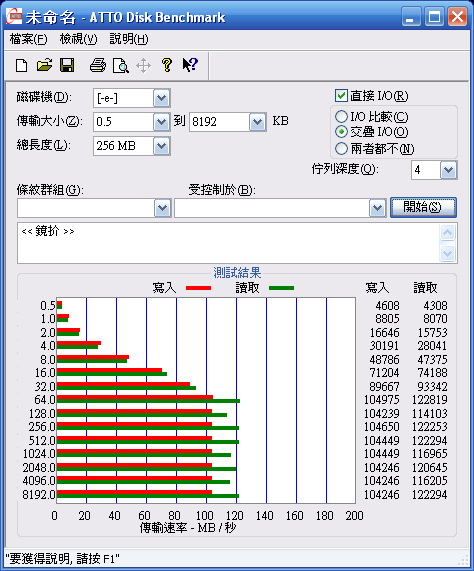Image resolution: width=474 pixels, height=571 pixels.
Task: Click the status bar help message
Action: 62,559
